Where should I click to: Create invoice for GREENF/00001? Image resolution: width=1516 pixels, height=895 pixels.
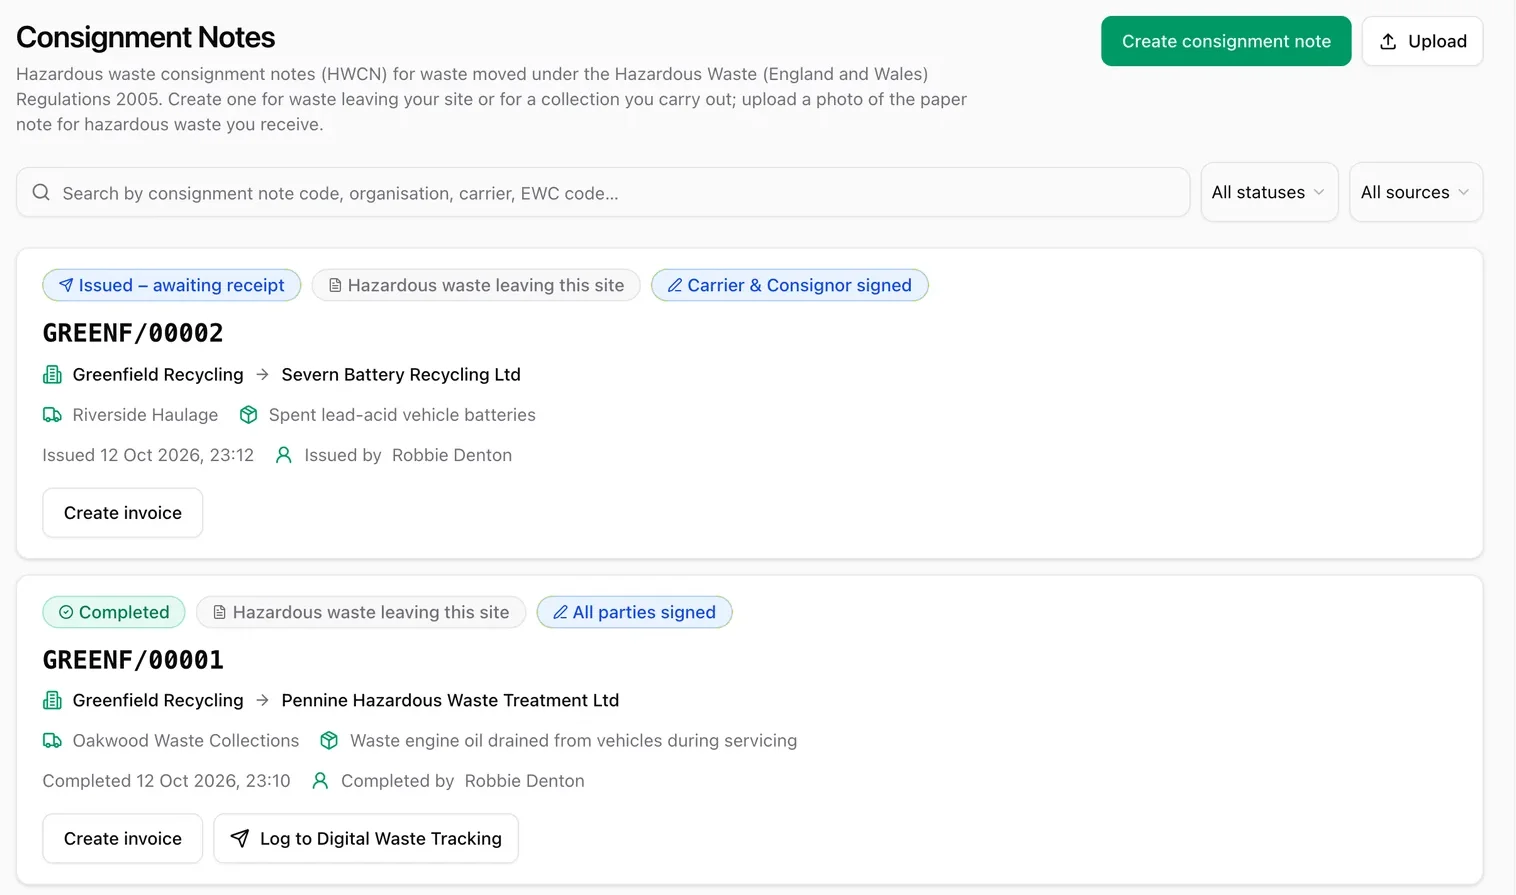click(123, 838)
